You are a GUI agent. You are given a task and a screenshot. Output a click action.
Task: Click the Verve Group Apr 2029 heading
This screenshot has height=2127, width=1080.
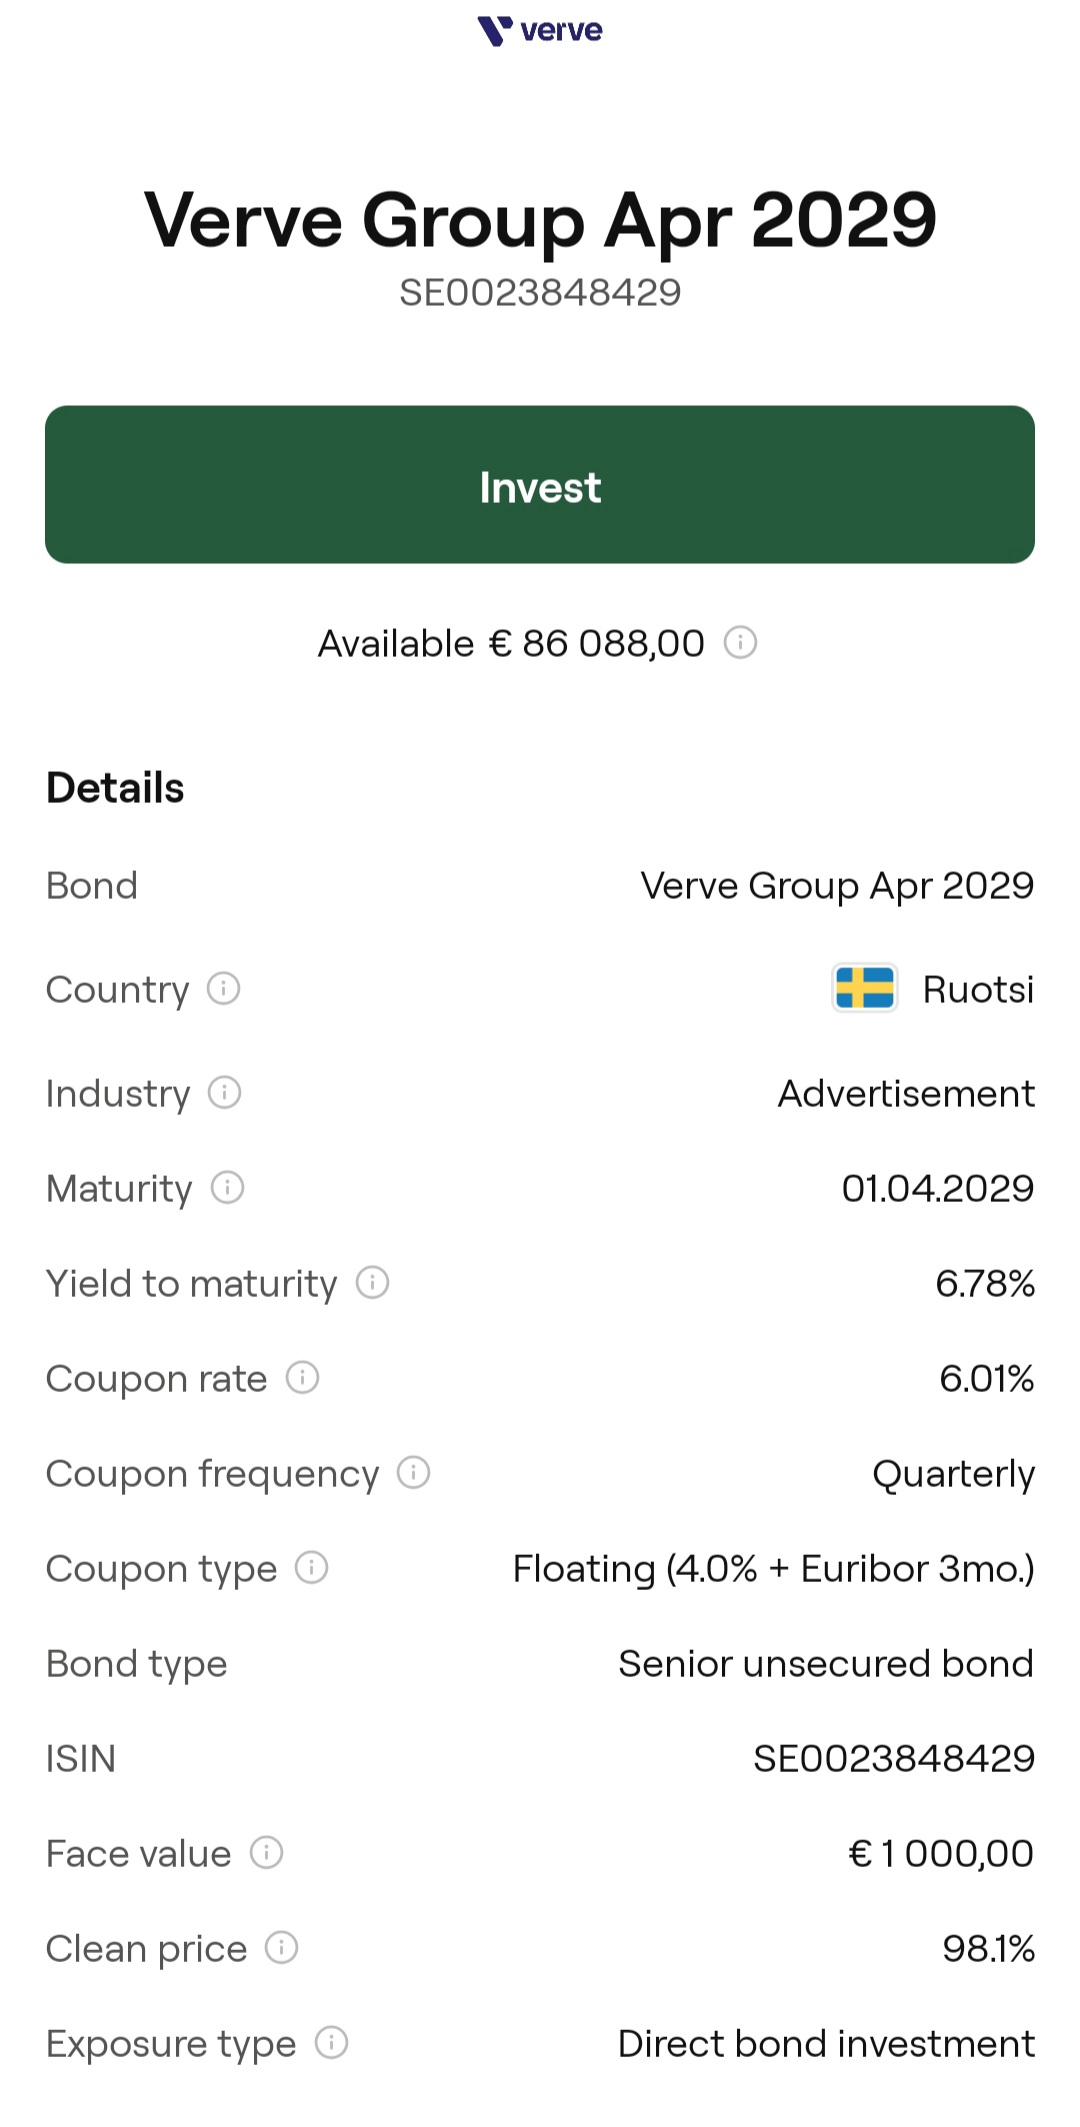(x=540, y=219)
